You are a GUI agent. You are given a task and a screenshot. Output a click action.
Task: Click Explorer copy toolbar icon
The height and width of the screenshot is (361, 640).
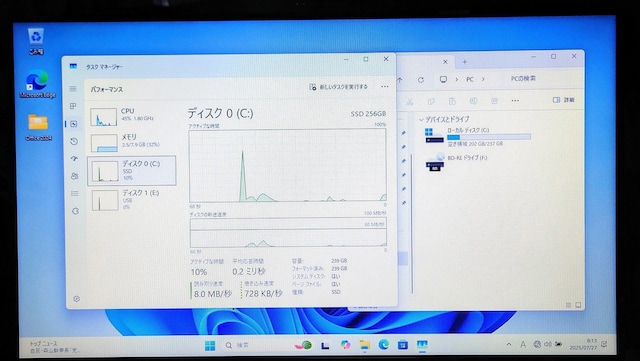(x=431, y=101)
